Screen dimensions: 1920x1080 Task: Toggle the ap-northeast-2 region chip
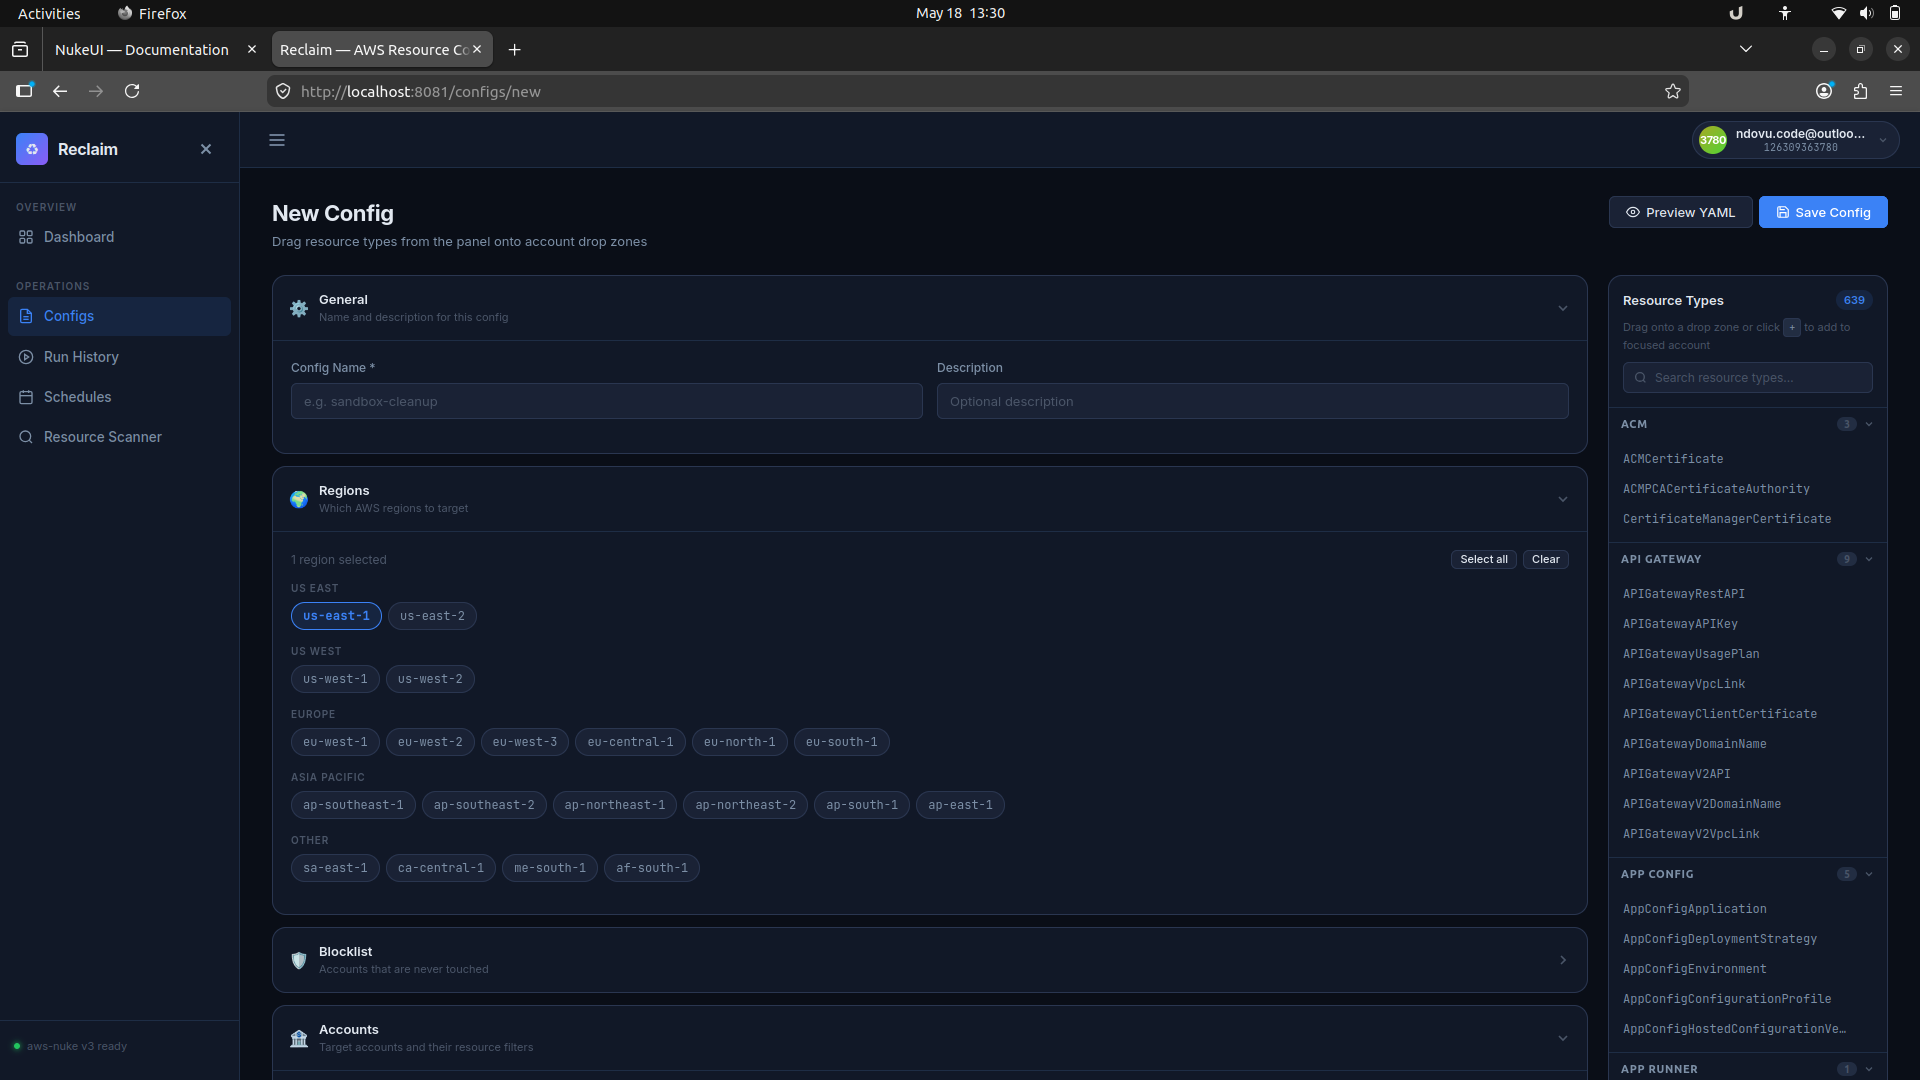pyautogui.click(x=745, y=805)
